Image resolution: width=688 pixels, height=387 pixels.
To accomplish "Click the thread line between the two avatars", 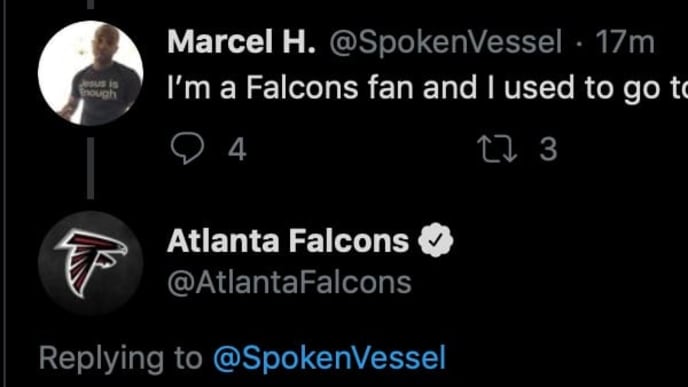I will [90, 168].
